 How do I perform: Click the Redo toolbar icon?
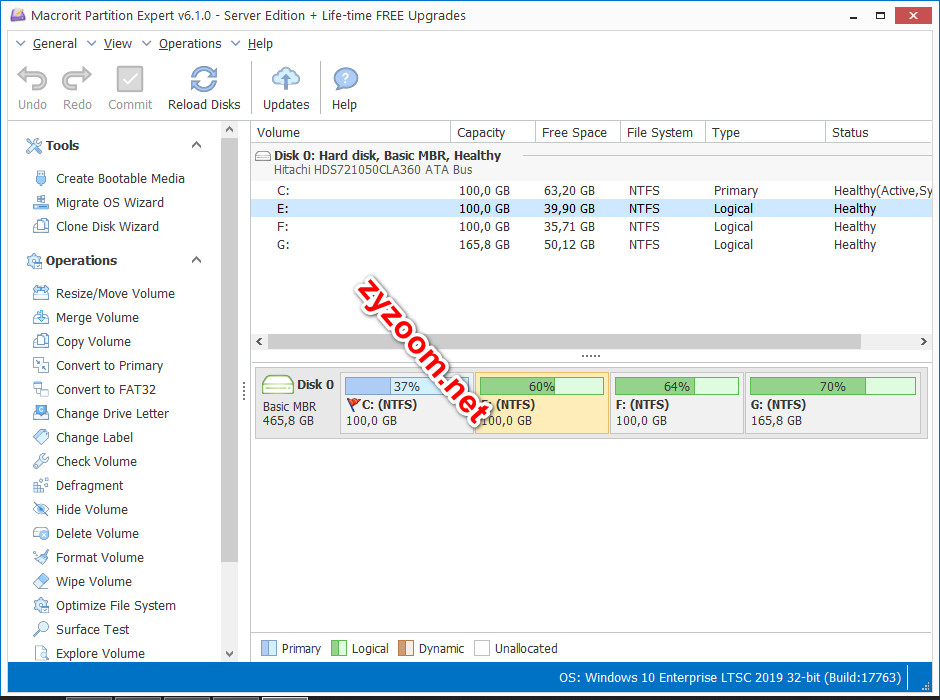click(x=77, y=79)
